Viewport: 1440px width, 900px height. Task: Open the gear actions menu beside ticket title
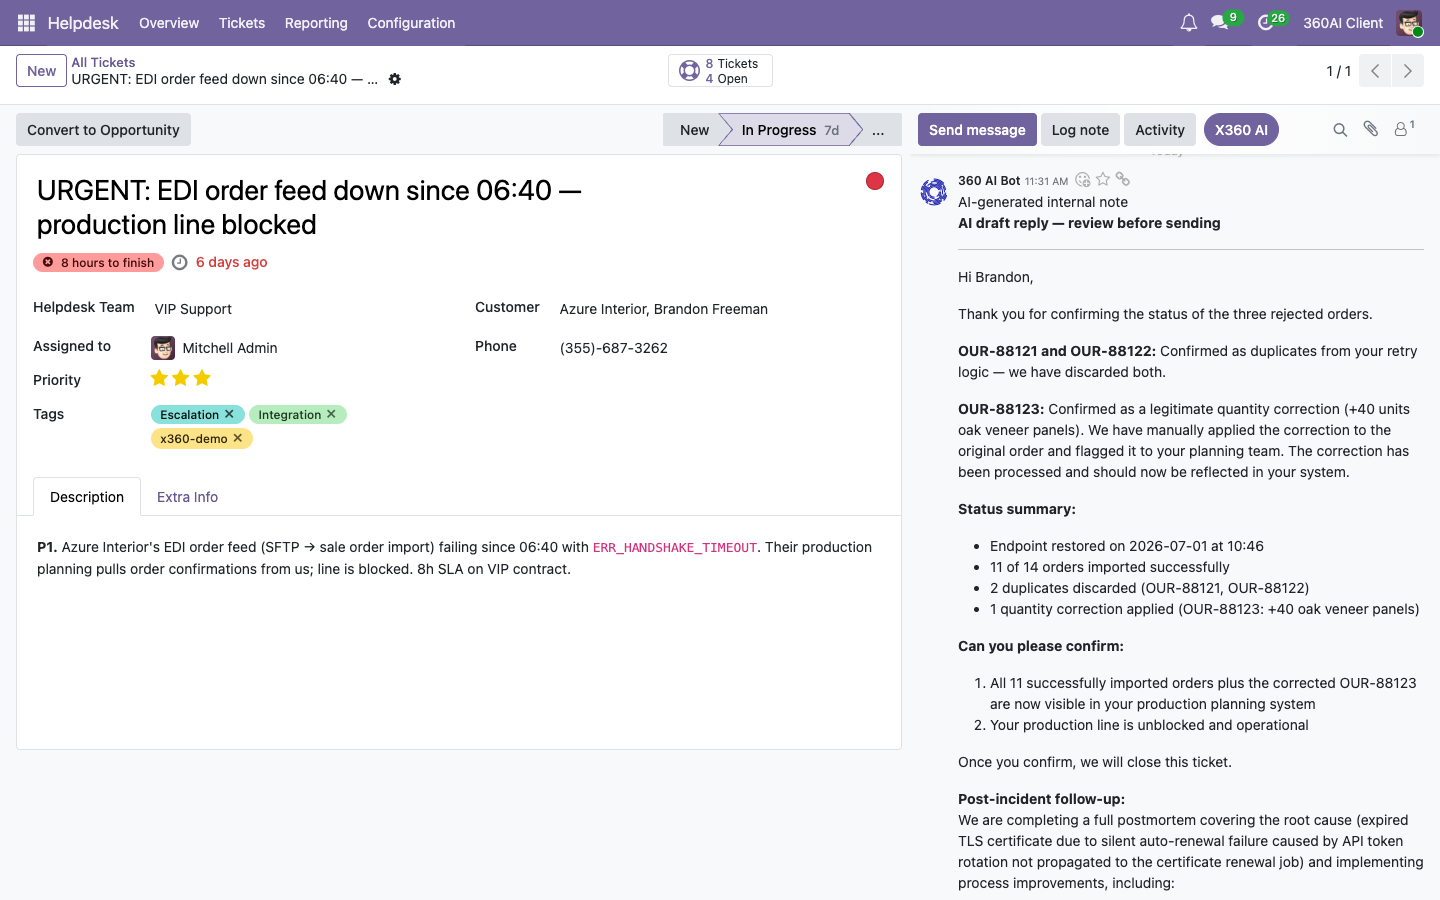pos(395,79)
